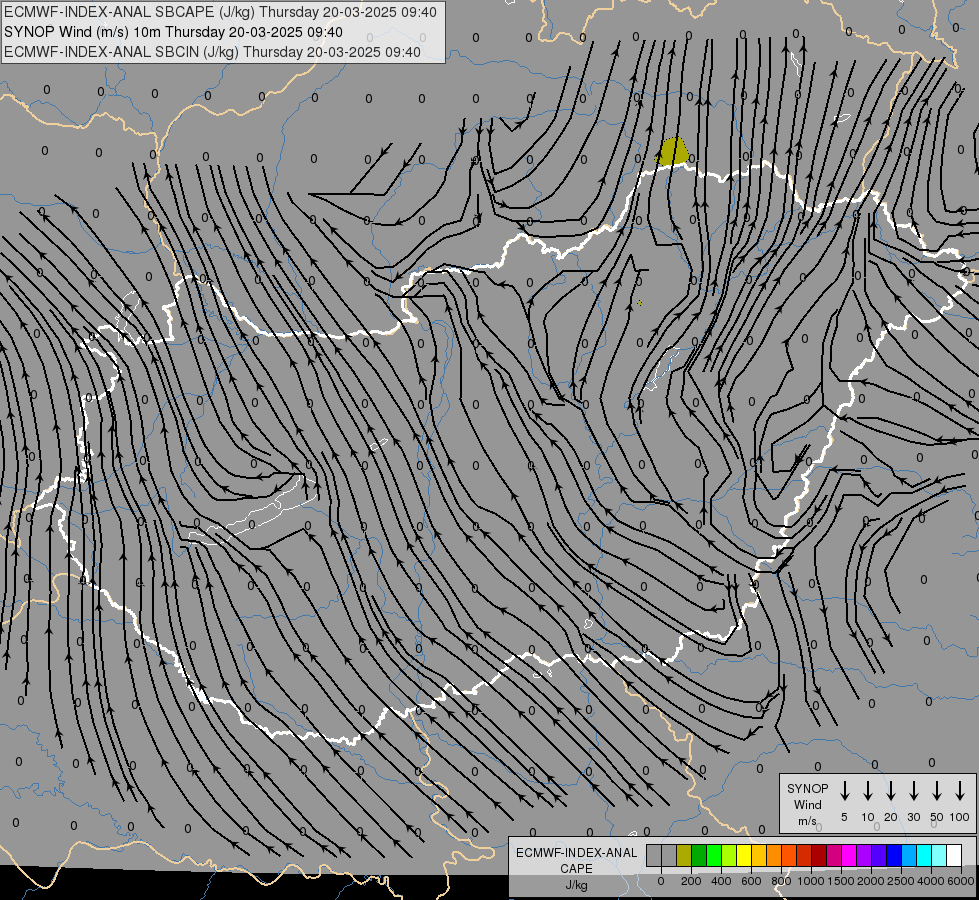Image resolution: width=979 pixels, height=900 pixels.
Task: Click the 1000 tick label in CAPE legend
Action: click(x=811, y=881)
